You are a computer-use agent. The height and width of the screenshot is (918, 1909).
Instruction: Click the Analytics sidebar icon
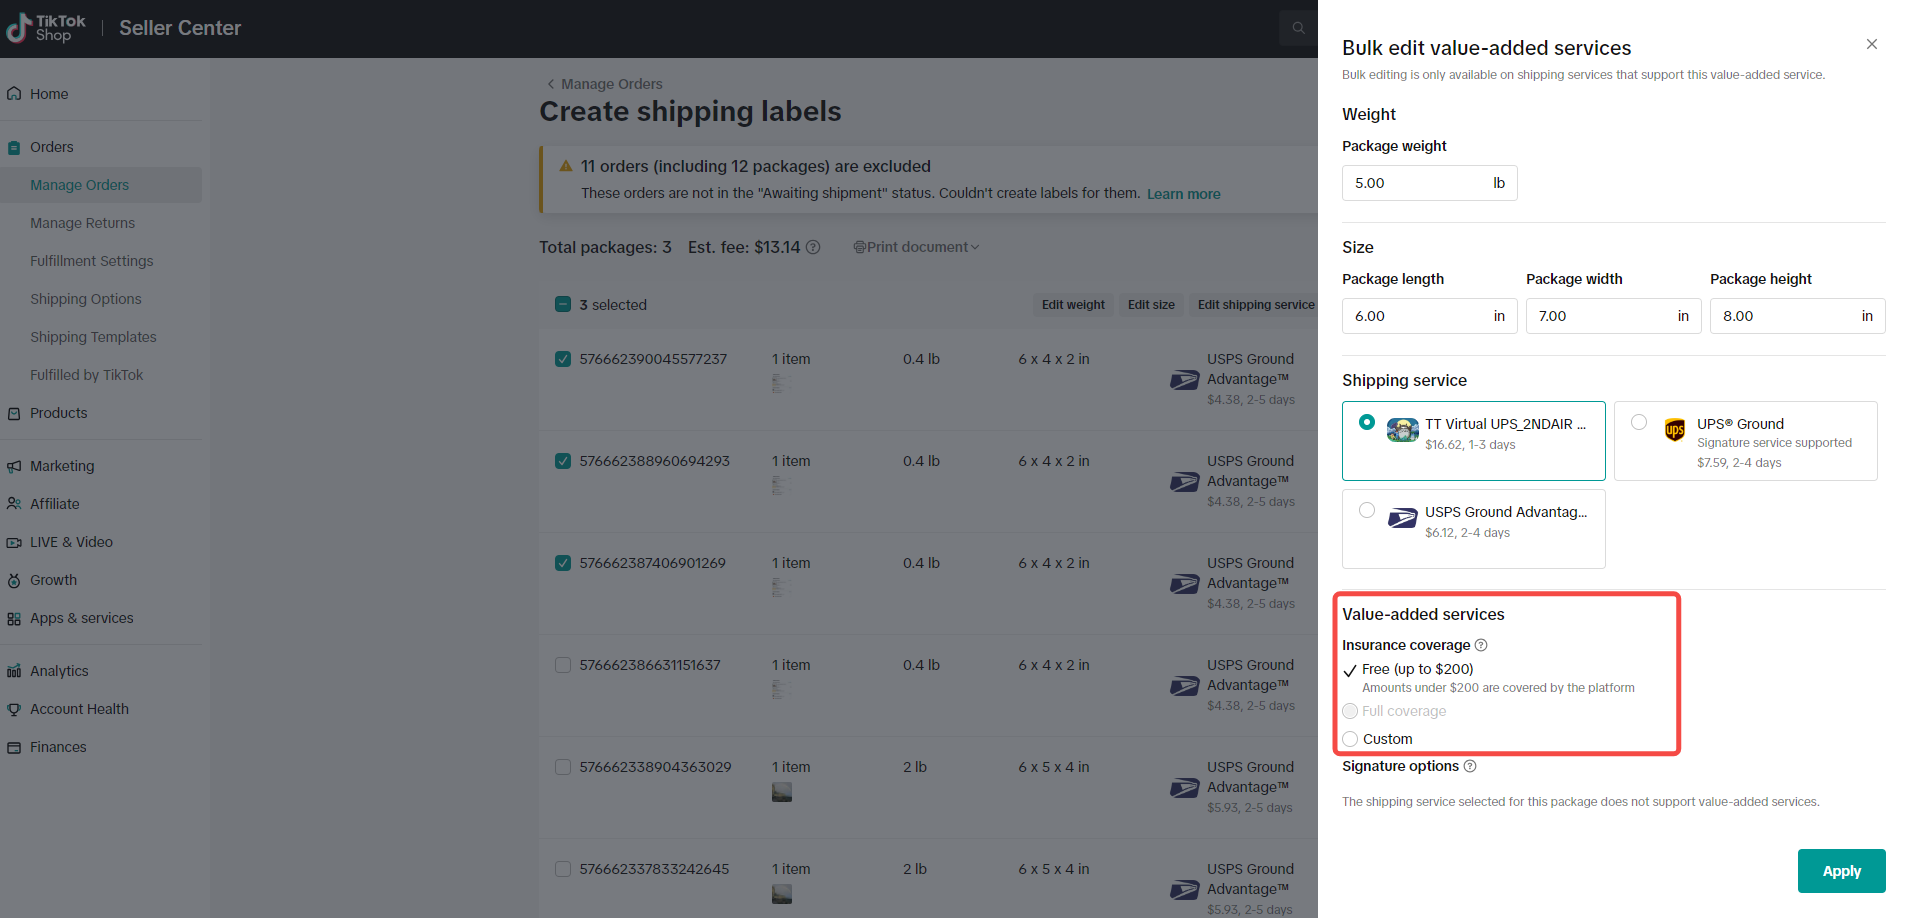[14, 671]
